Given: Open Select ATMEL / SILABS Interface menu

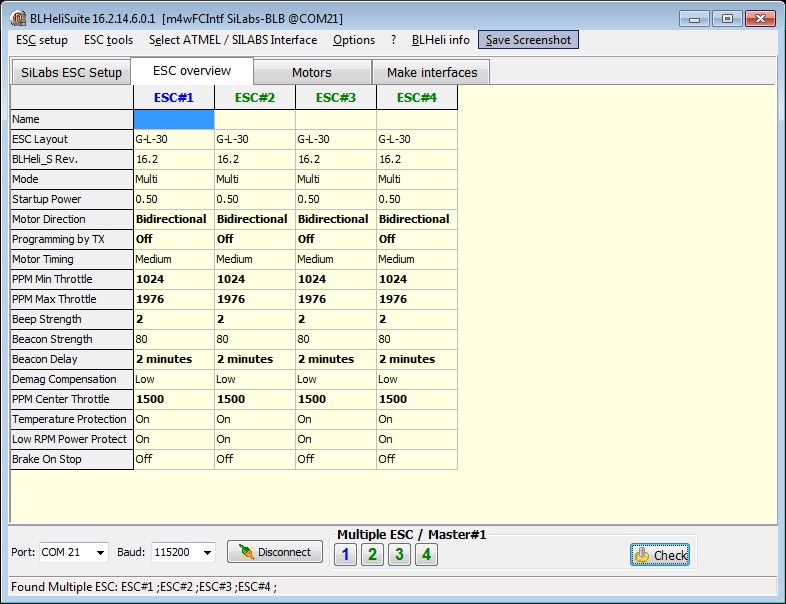Looking at the screenshot, I should point(233,40).
